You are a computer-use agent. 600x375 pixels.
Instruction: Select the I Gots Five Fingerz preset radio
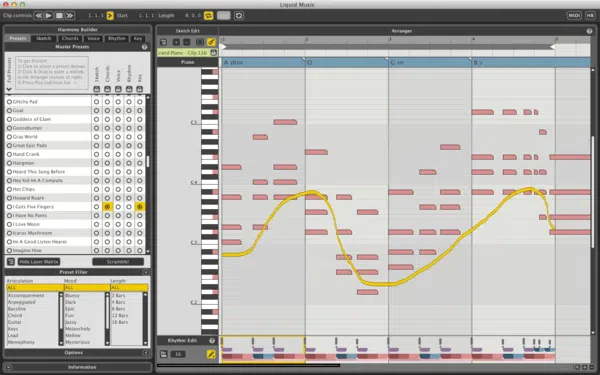[x=9, y=207]
